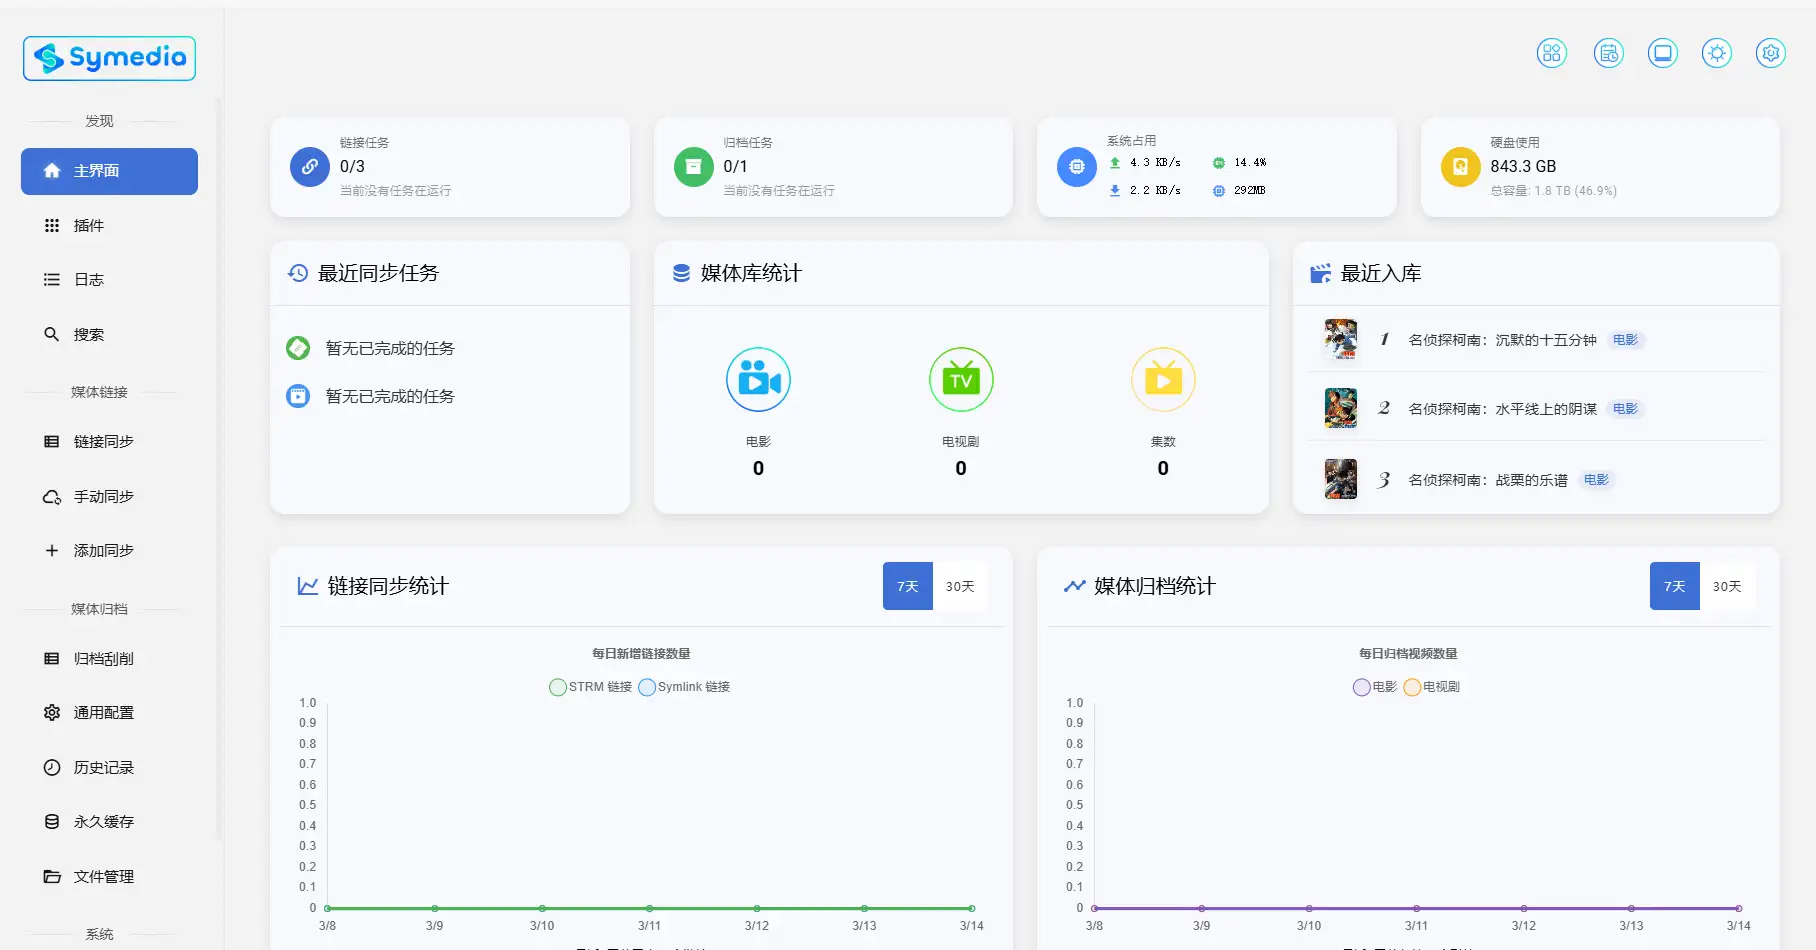Click the plus icon next to 添加同步

click(x=51, y=550)
